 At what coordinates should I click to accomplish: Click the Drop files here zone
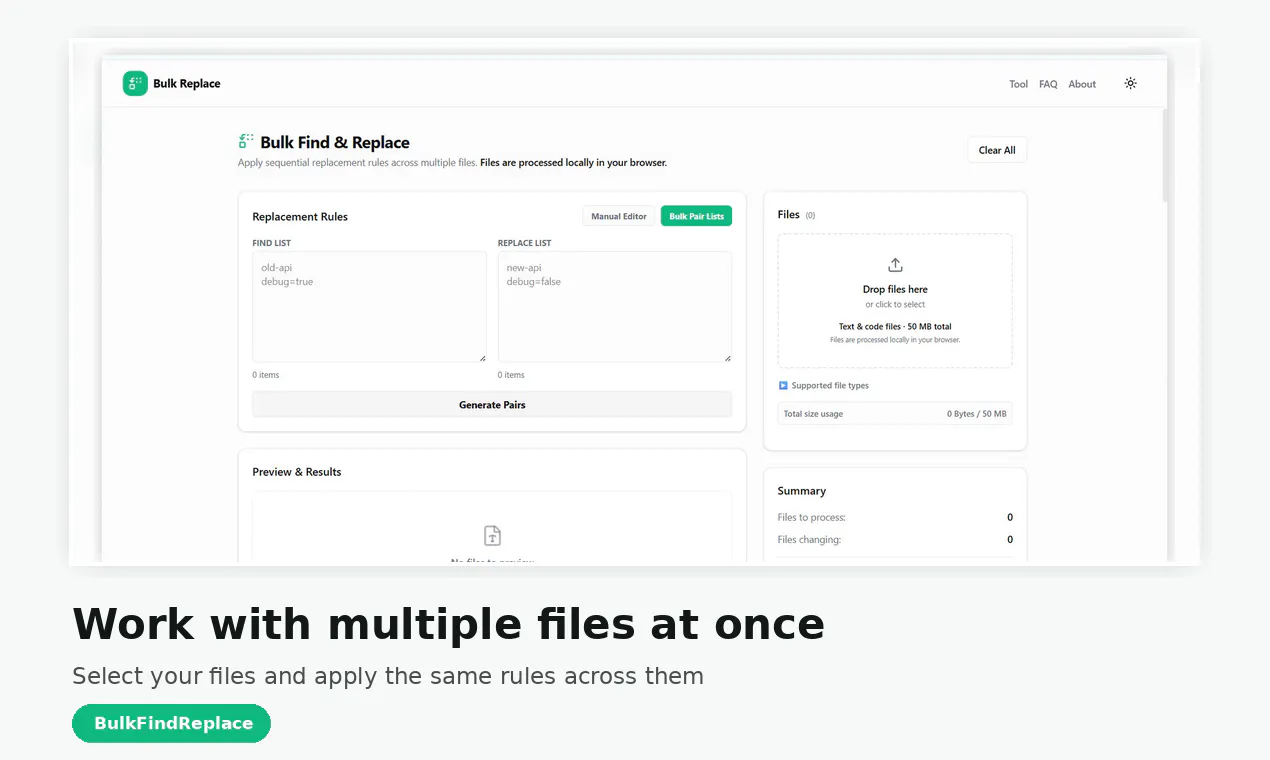click(895, 301)
